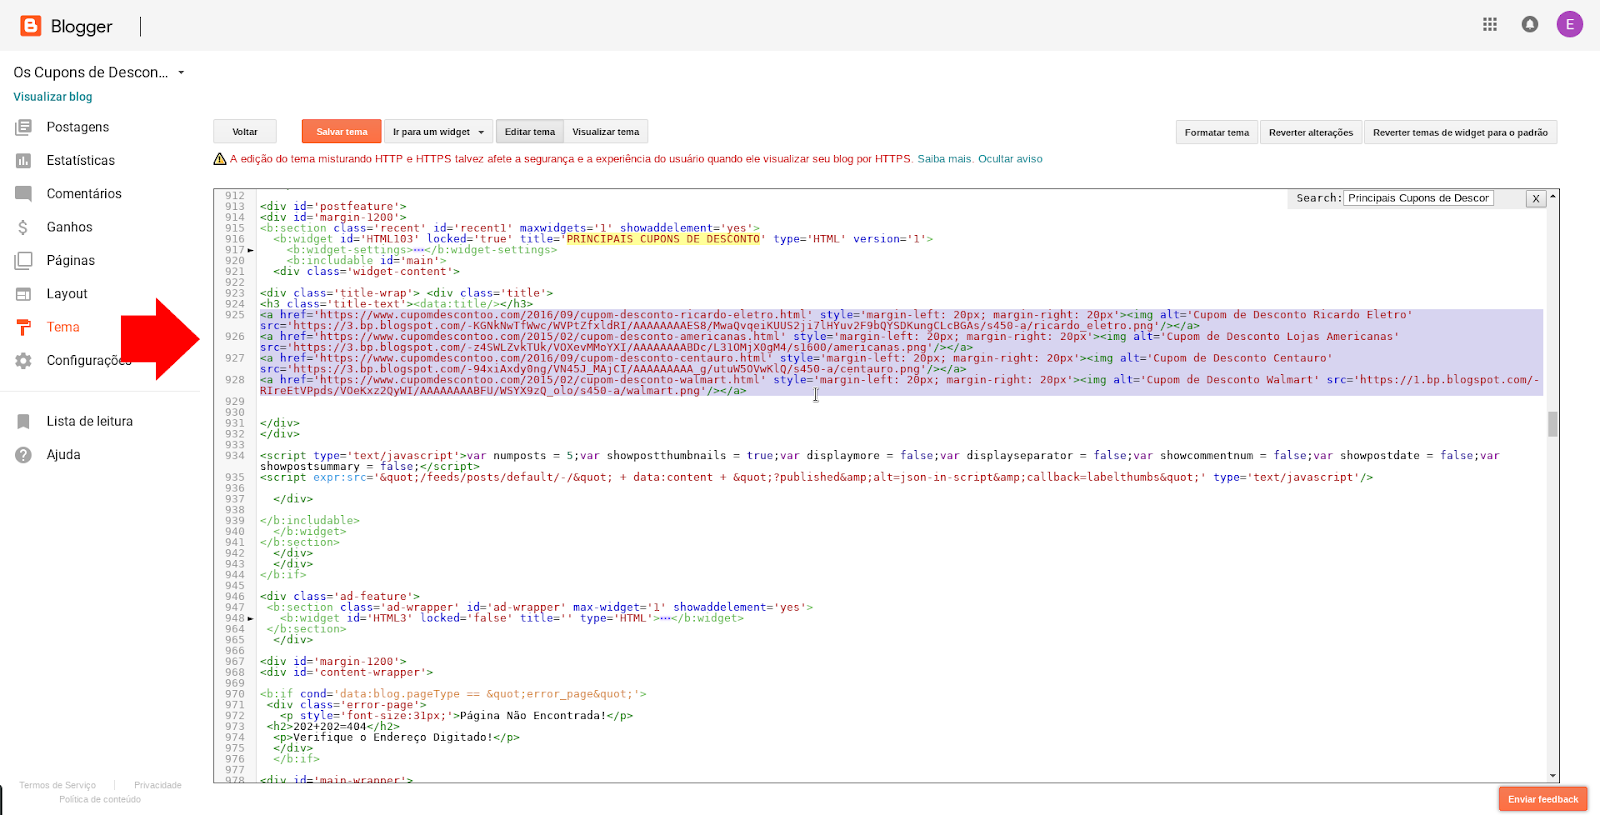
Task: Open the blog selector dropdown arrow
Action: (181, 73)
